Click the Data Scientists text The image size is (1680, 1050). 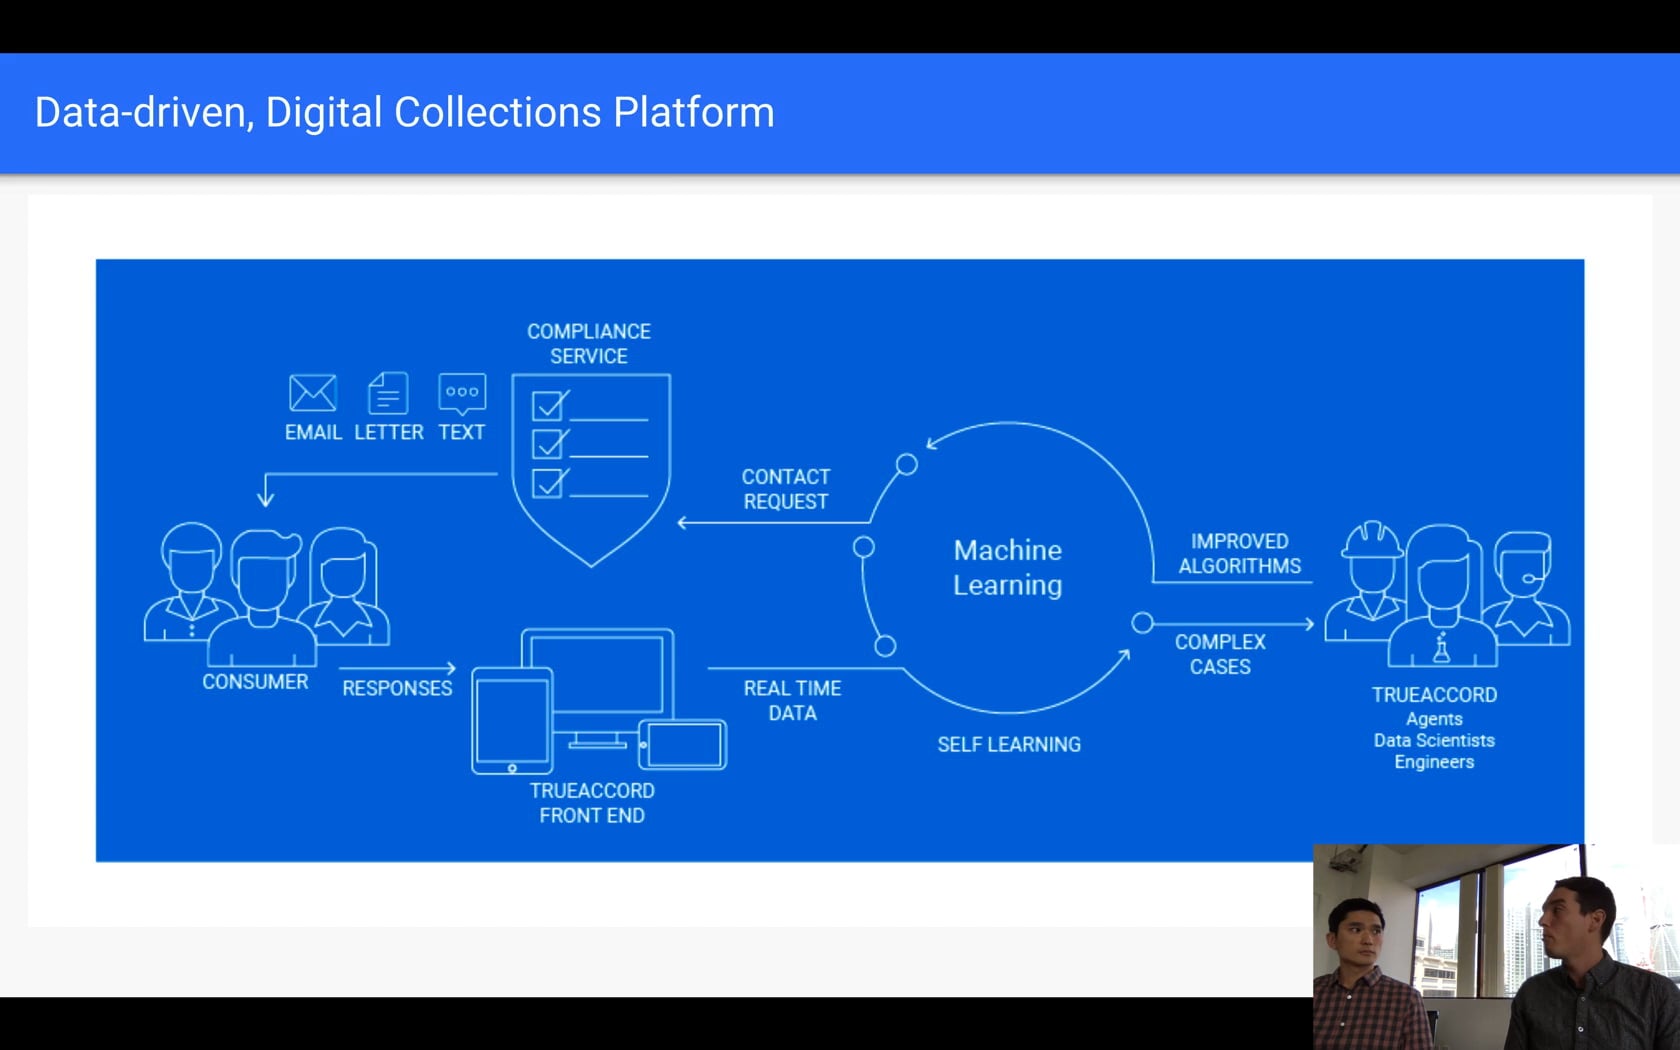pyautogui.click(x=1434, y=740)
